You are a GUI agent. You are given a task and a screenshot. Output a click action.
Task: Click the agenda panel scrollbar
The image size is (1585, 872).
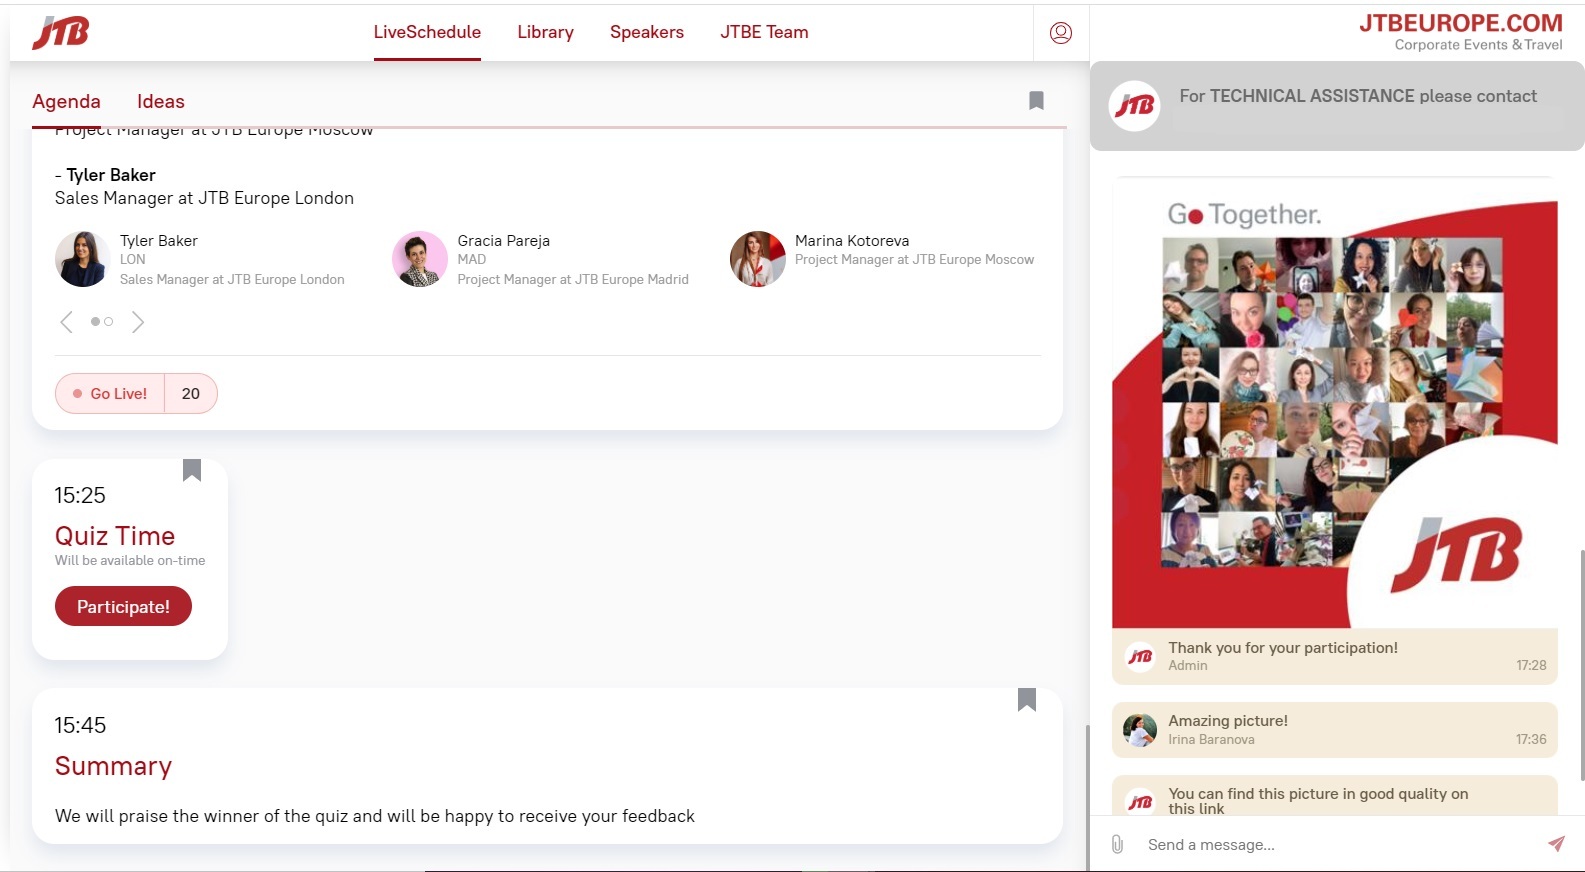(1087, 797)
